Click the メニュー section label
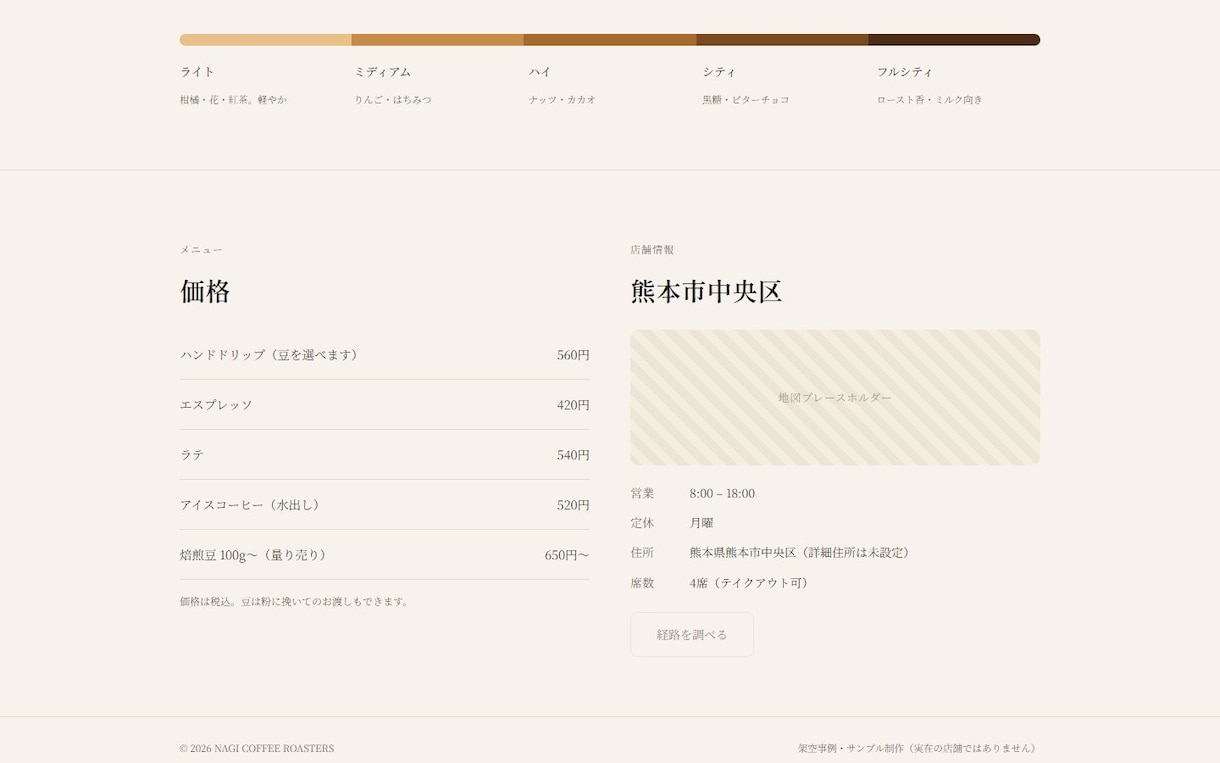The image size is (1220, 763). pyautogui.click(x=201, y=250)
